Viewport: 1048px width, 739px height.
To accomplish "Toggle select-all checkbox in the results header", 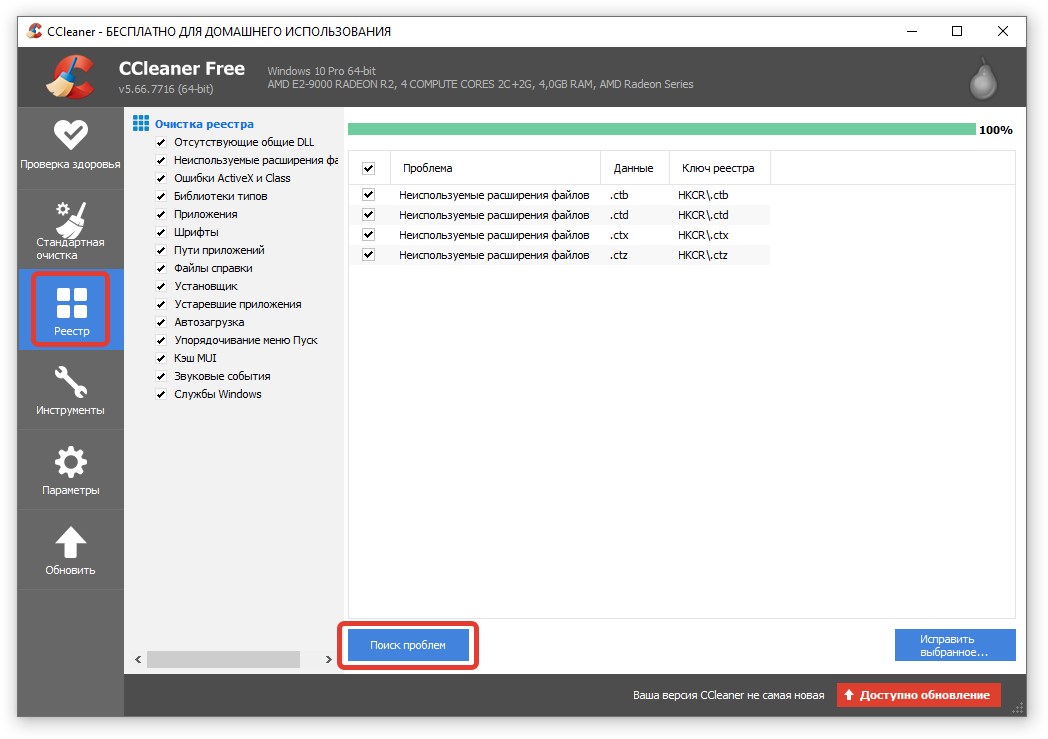I will click(x=368, y=168).
